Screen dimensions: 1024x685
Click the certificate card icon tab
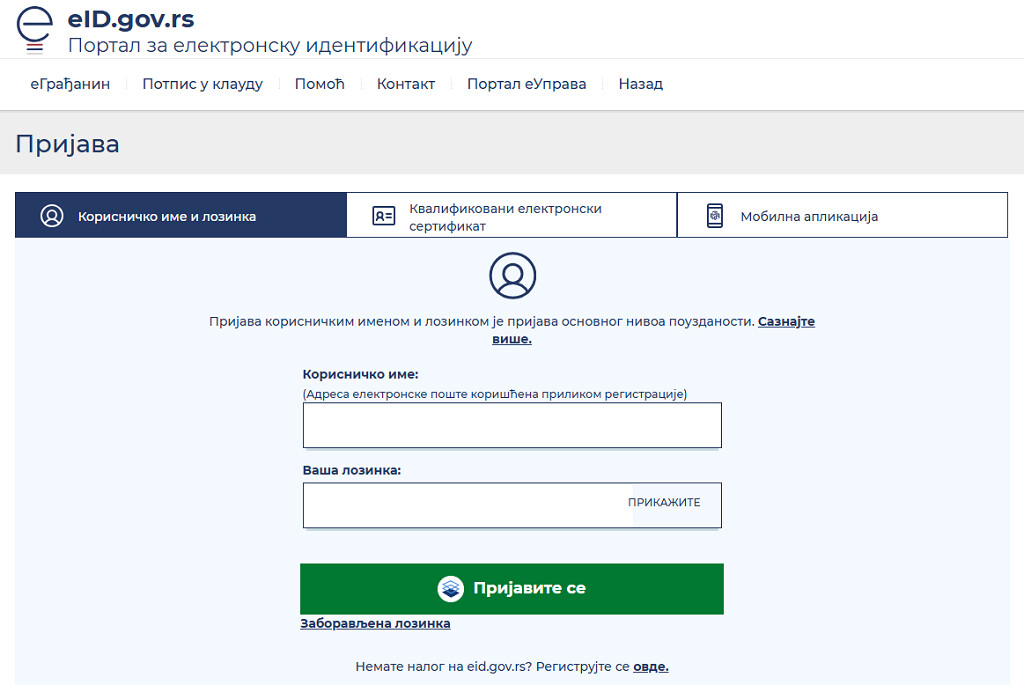[383, 216]
